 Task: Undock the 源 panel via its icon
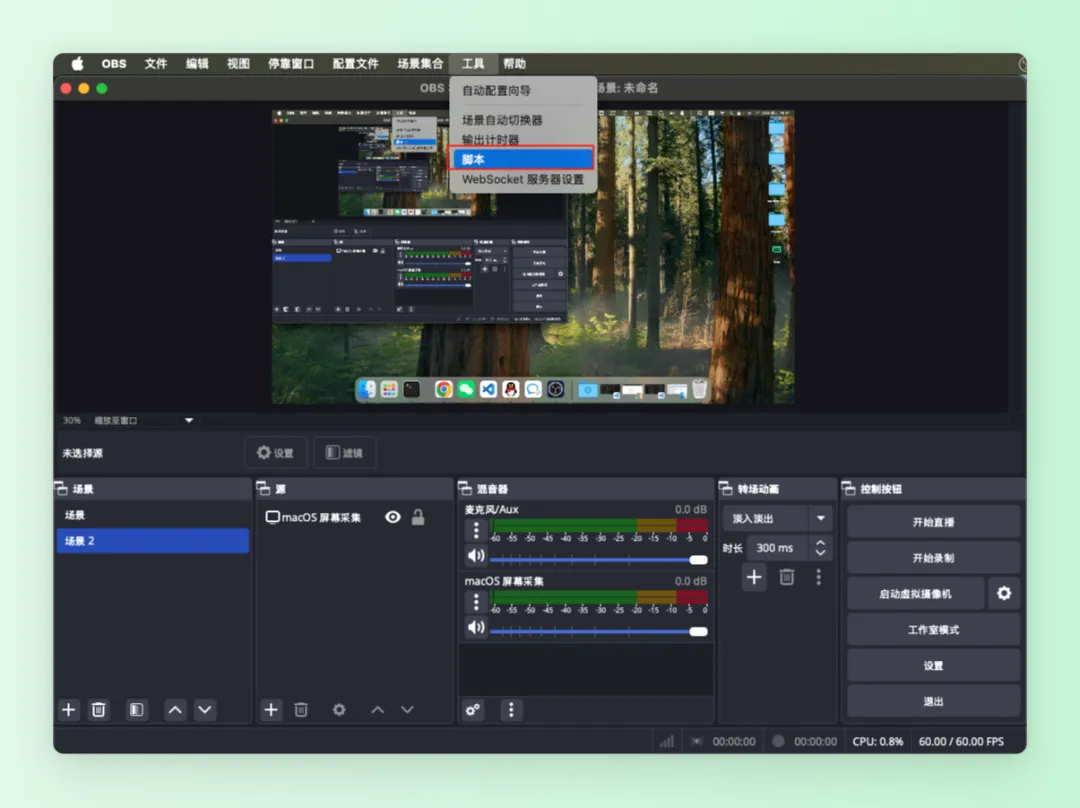coord(263,488)
